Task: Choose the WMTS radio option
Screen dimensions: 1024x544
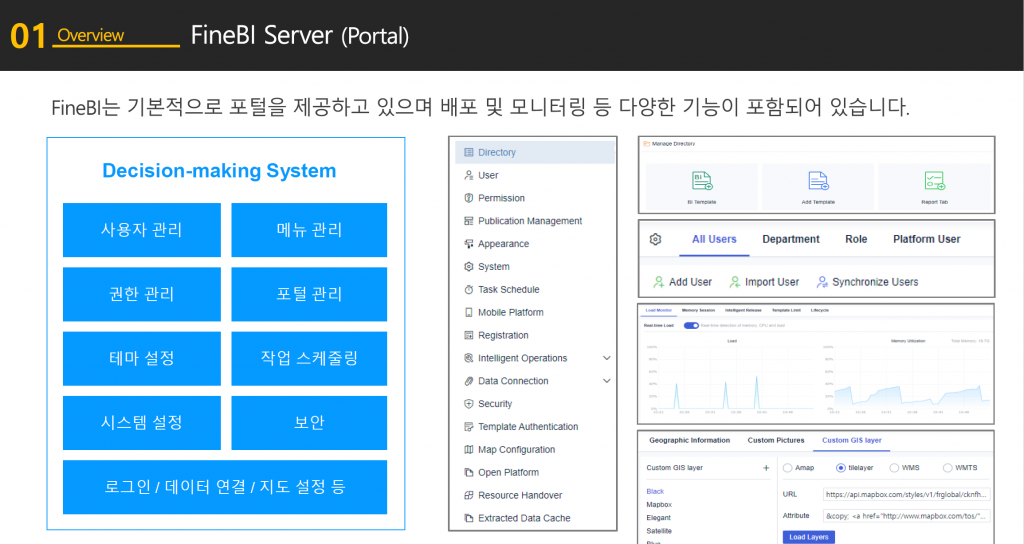Action: click(947, 468)
